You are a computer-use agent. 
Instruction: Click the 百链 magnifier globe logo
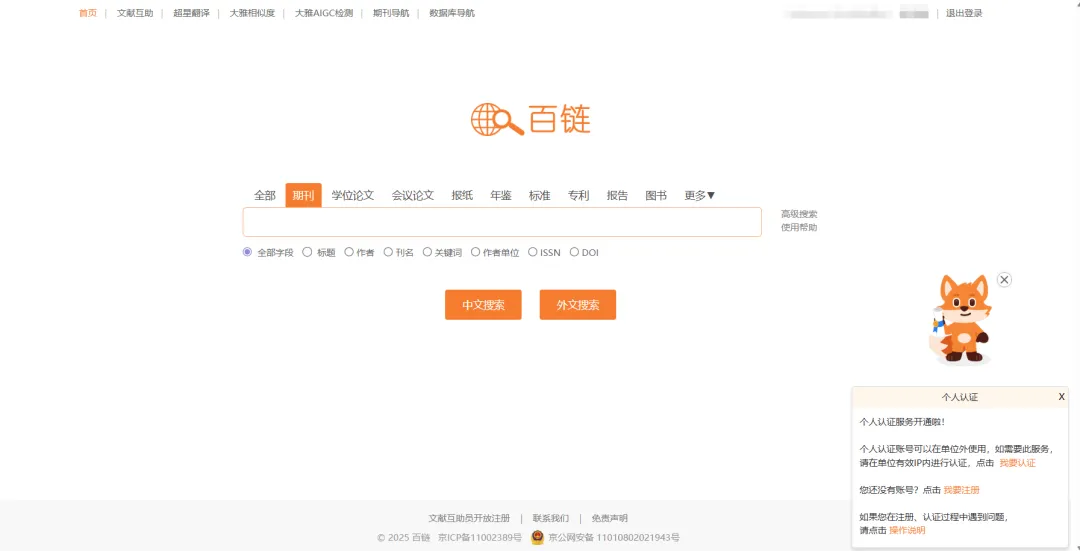497,120
